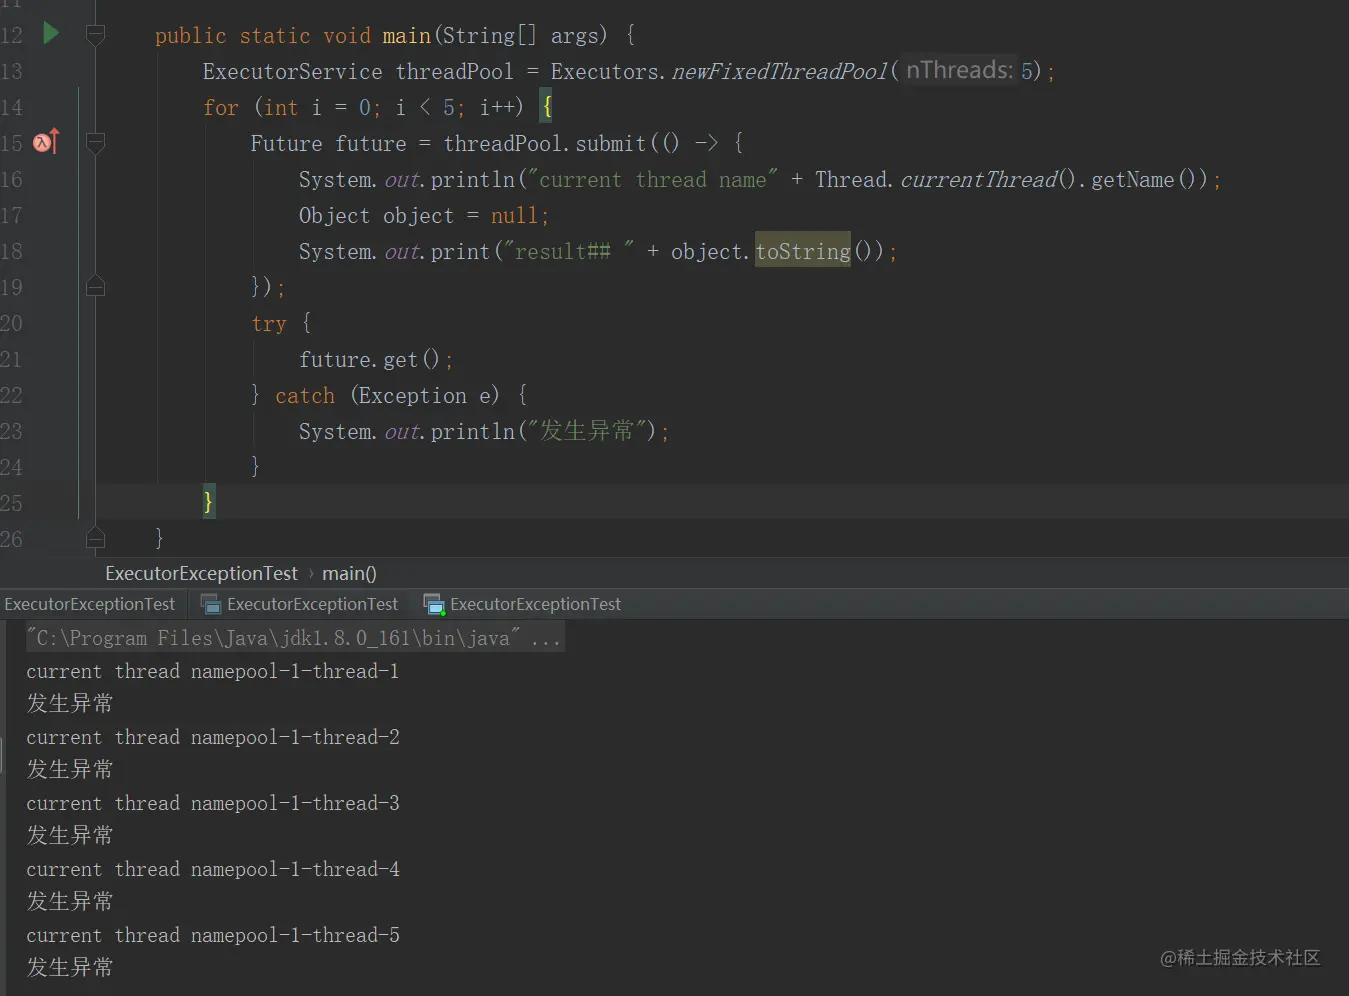Open the second ExecutorExceptionTest run tab
Image resolution: width=1349 pixels, height=996 pixels.
point(300,604)
